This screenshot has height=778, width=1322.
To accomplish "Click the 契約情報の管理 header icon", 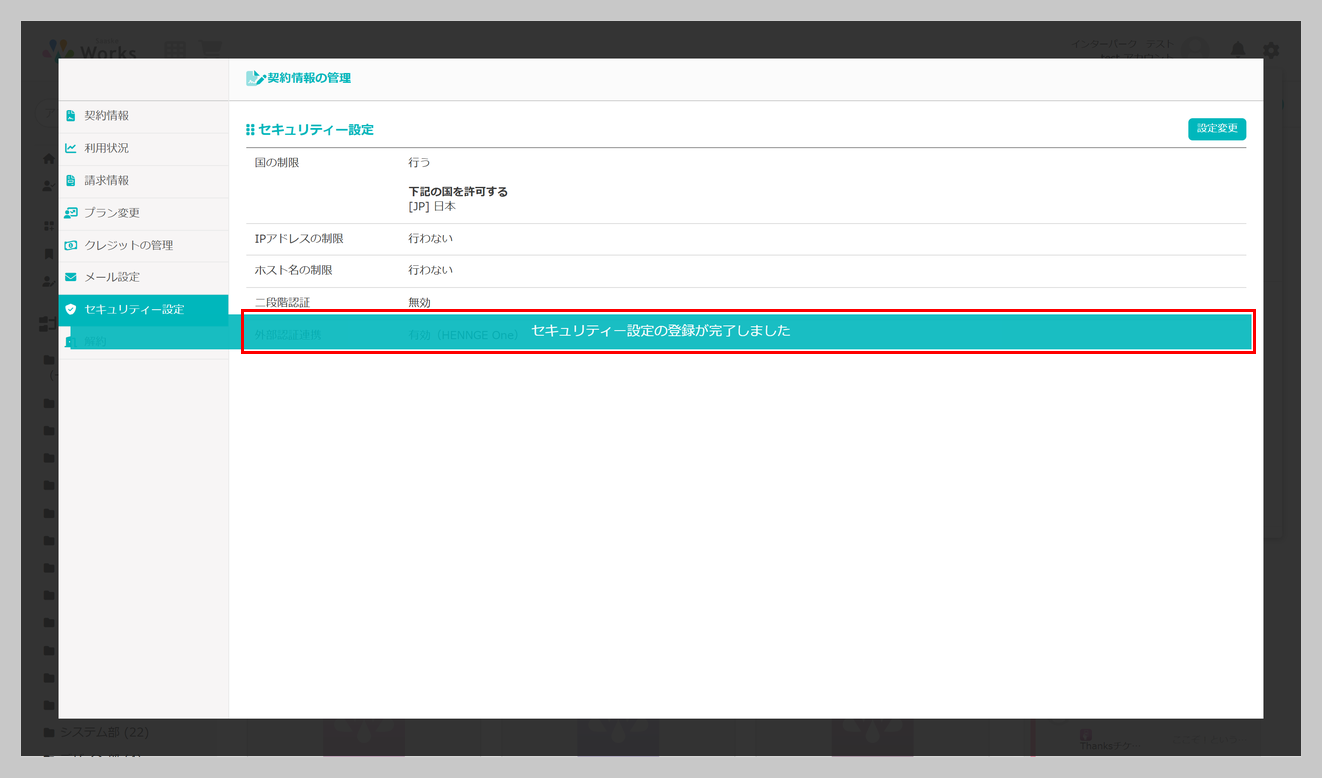I will point(255,78).
